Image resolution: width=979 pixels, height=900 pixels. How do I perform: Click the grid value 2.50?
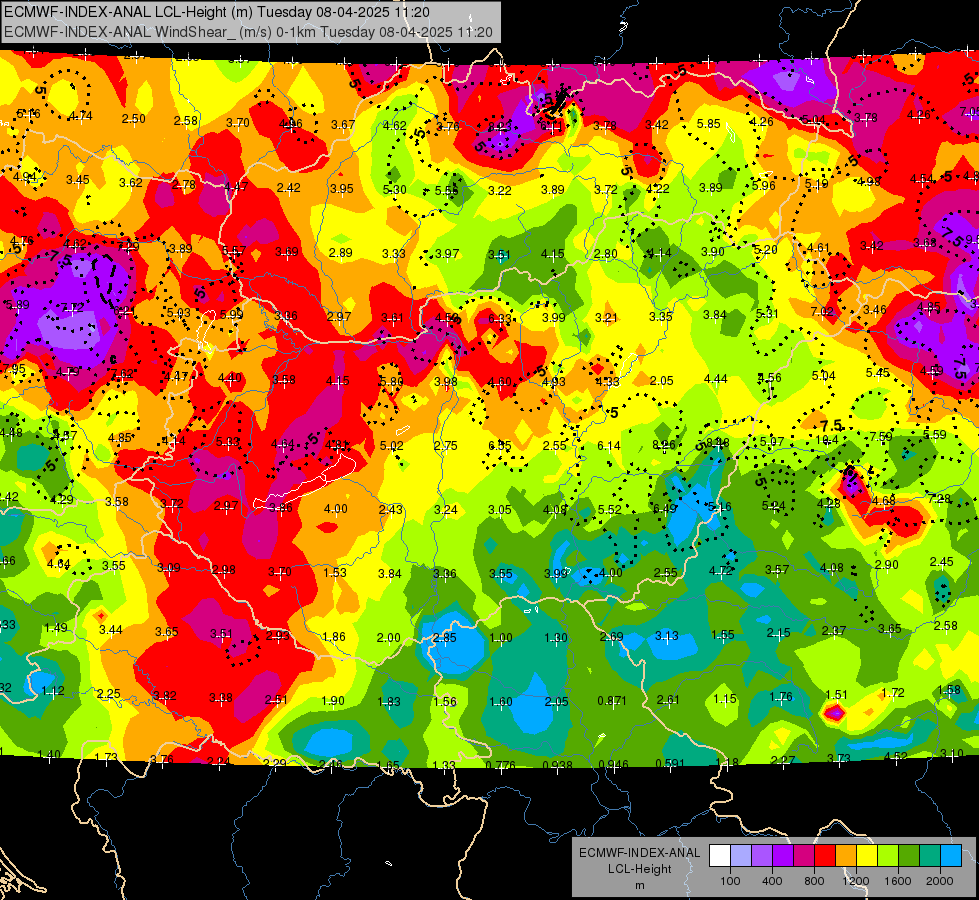pos(134,119)
